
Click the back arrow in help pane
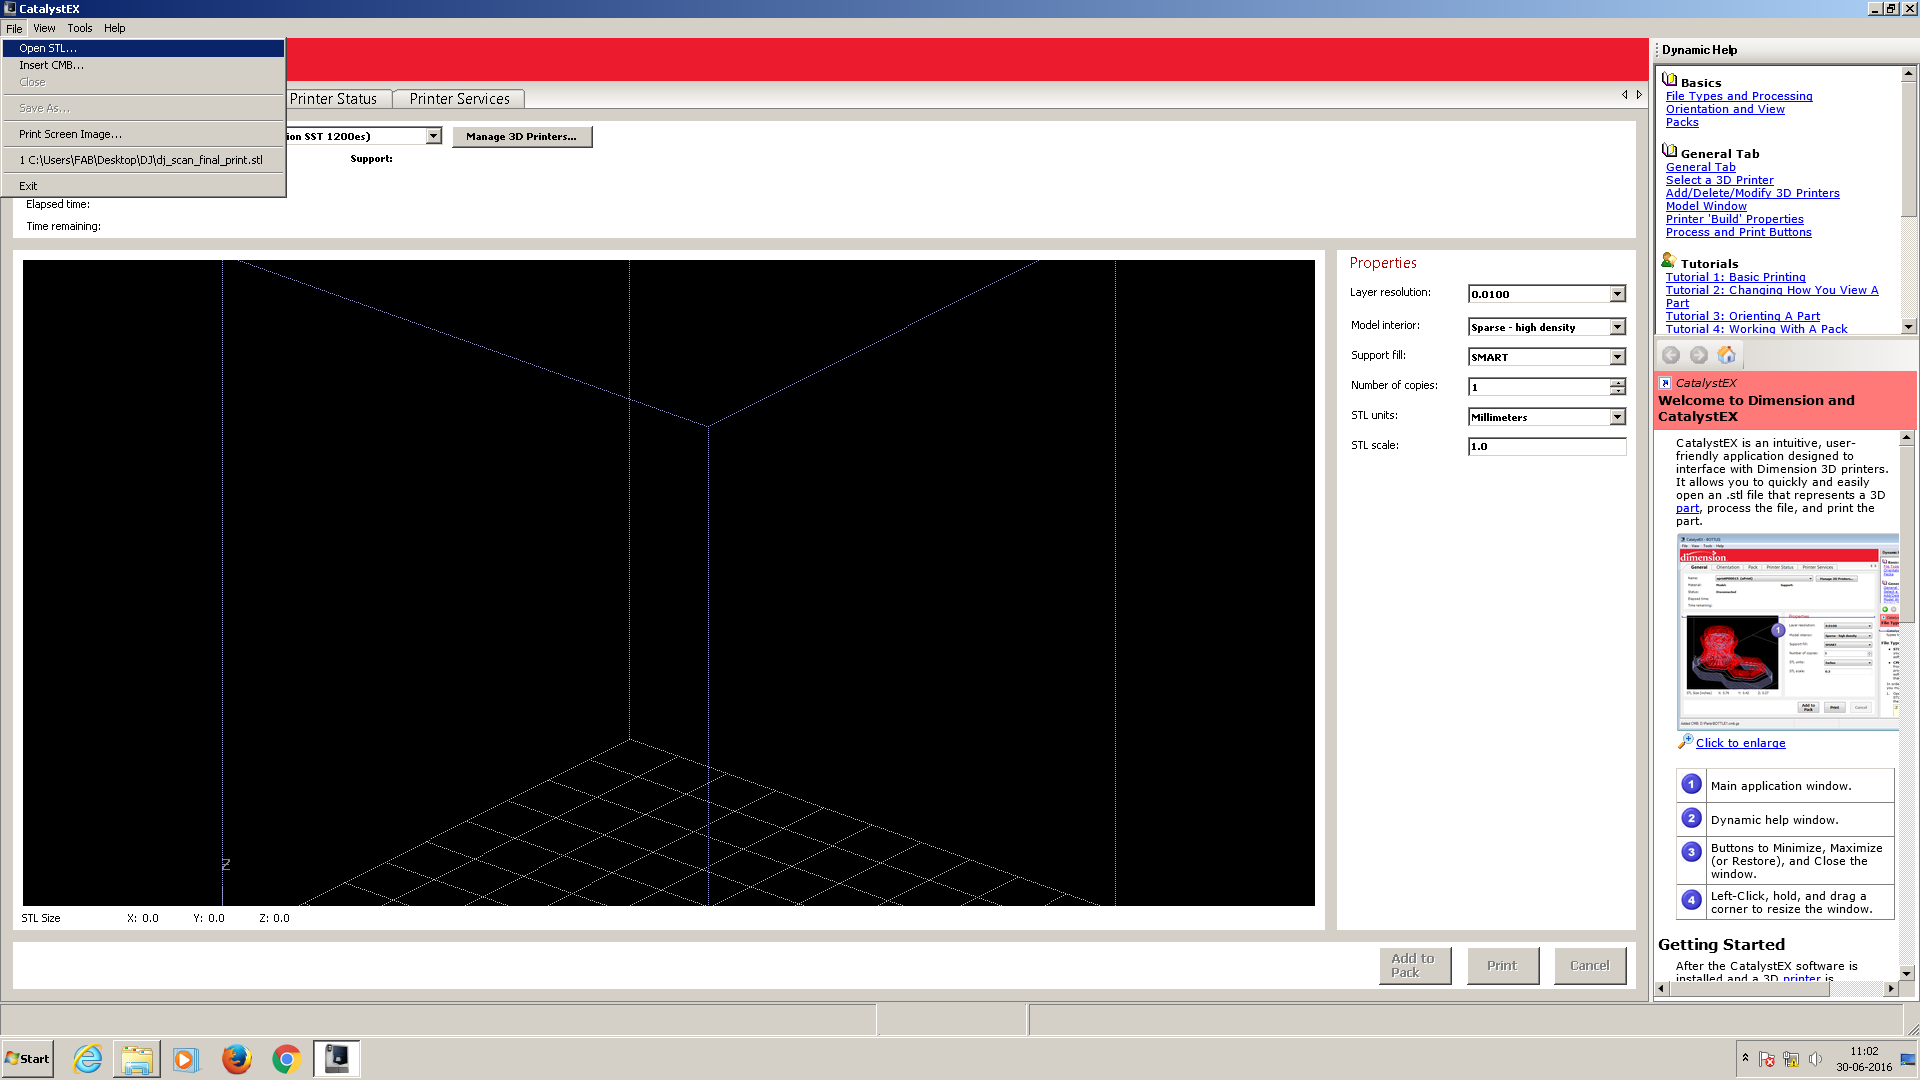(x=1671, y=355)
